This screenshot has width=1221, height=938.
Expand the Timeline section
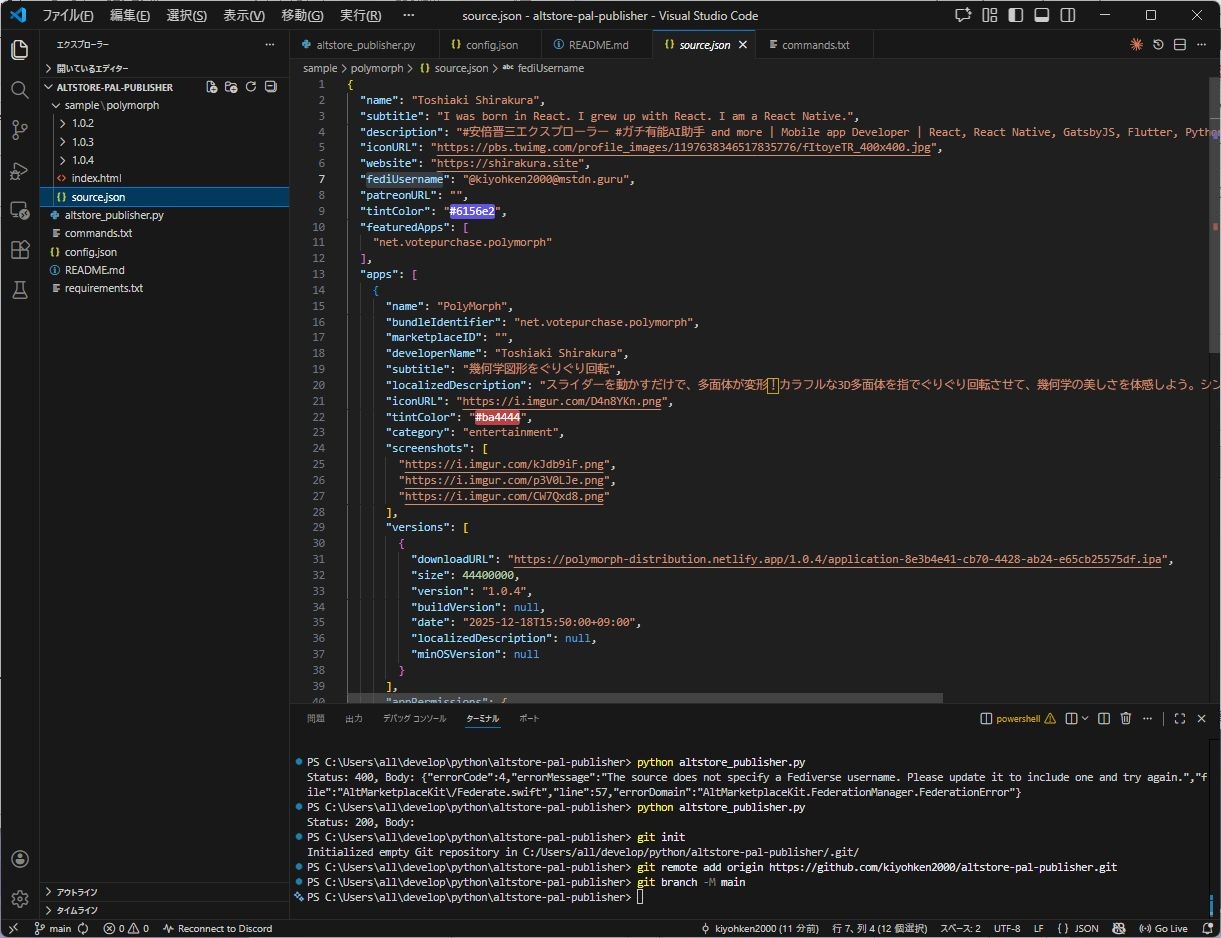pyautogui.click(x=77, y=910)
